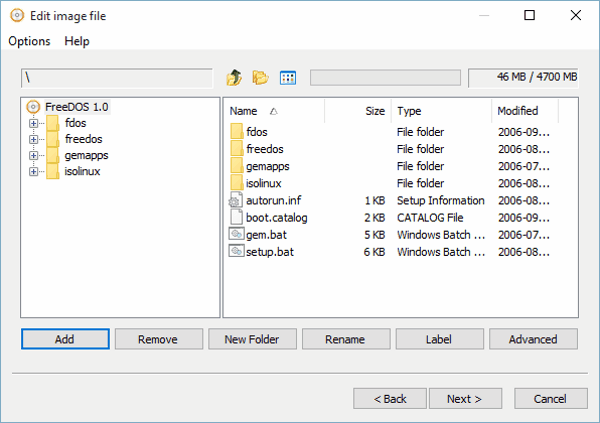Click freedos folder icon in the tree
The height and width of the screenshot is (423, 600).
[52, 139]
